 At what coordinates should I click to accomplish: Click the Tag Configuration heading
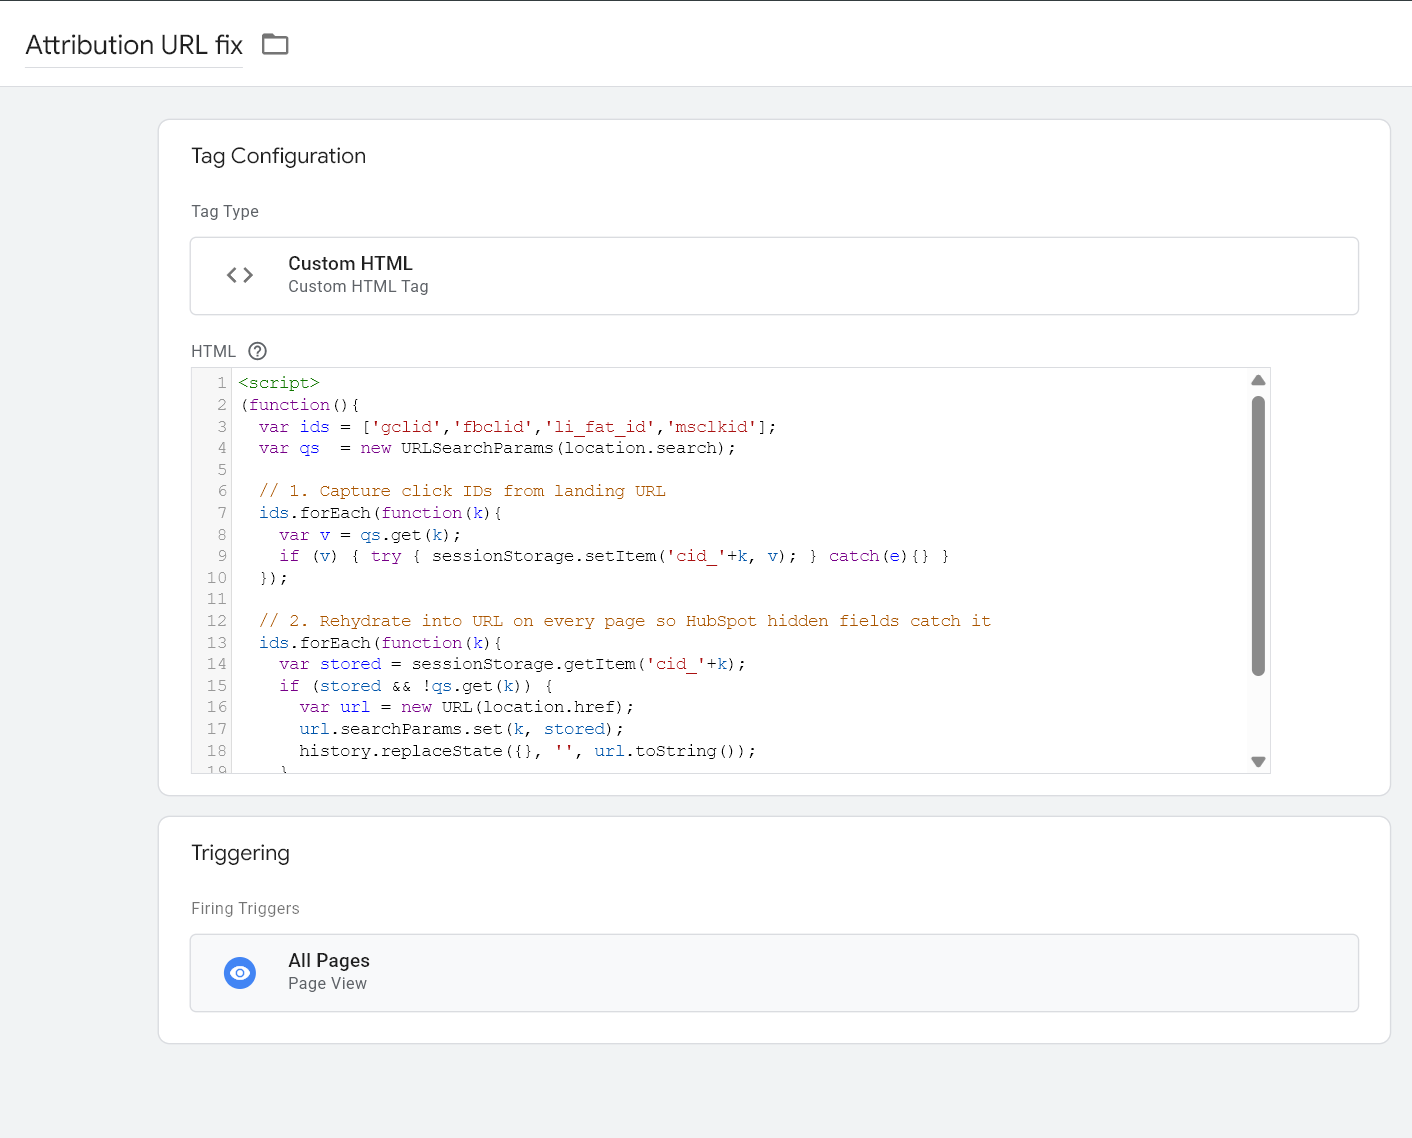pos(279,156)
